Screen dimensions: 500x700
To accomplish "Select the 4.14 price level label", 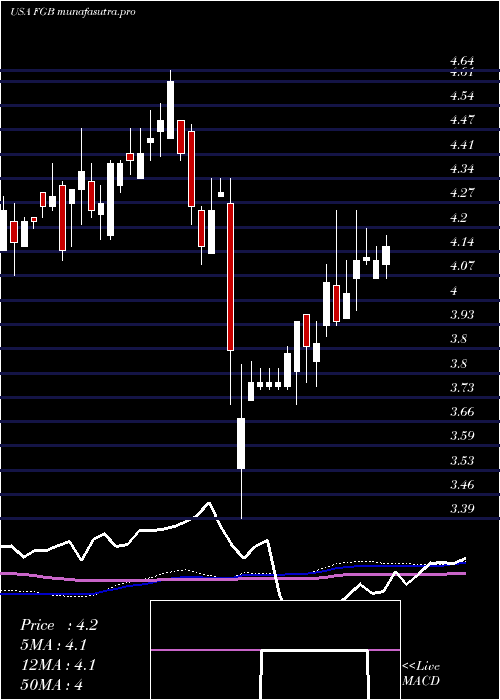I will click(x=462, y=242).
